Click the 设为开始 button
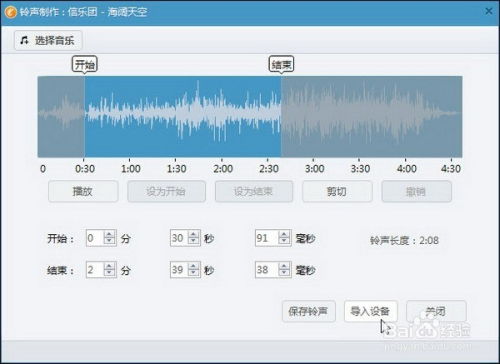 click(166, 192)
